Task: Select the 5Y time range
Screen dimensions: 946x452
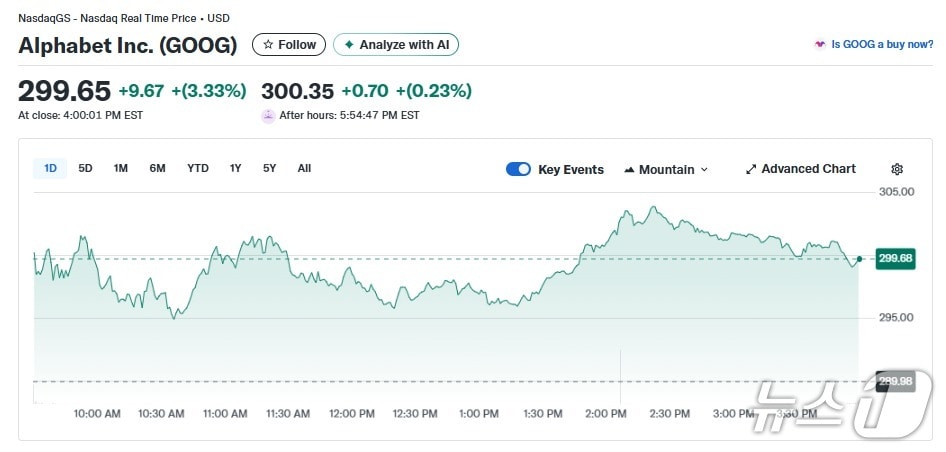Action: click(x=270, y=168)
